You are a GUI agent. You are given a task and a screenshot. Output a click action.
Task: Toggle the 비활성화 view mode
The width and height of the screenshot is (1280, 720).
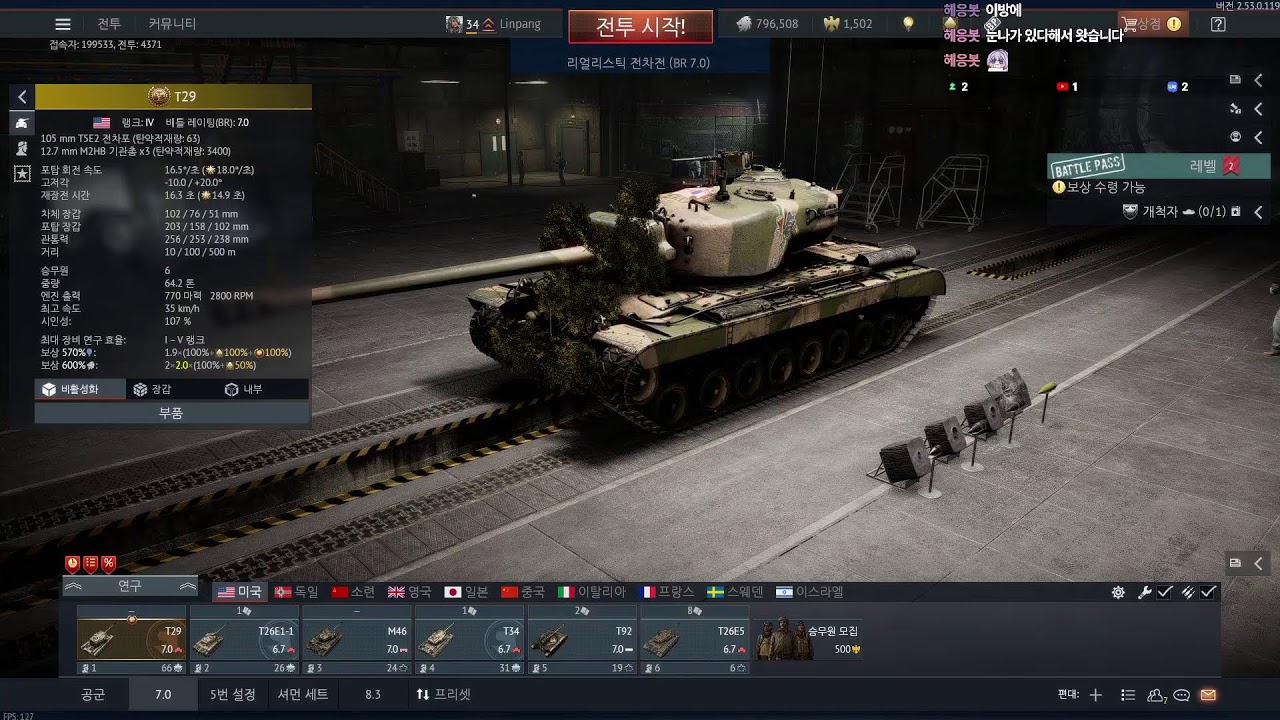(80, 389)
